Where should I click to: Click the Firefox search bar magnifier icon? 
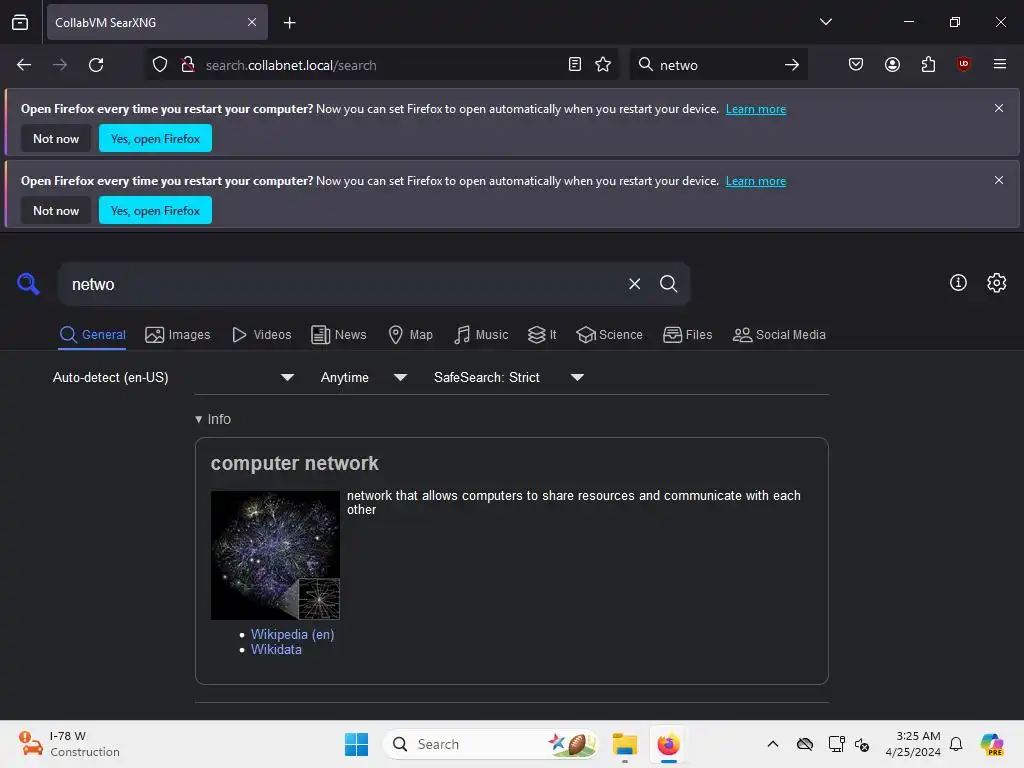pos(645,65)
